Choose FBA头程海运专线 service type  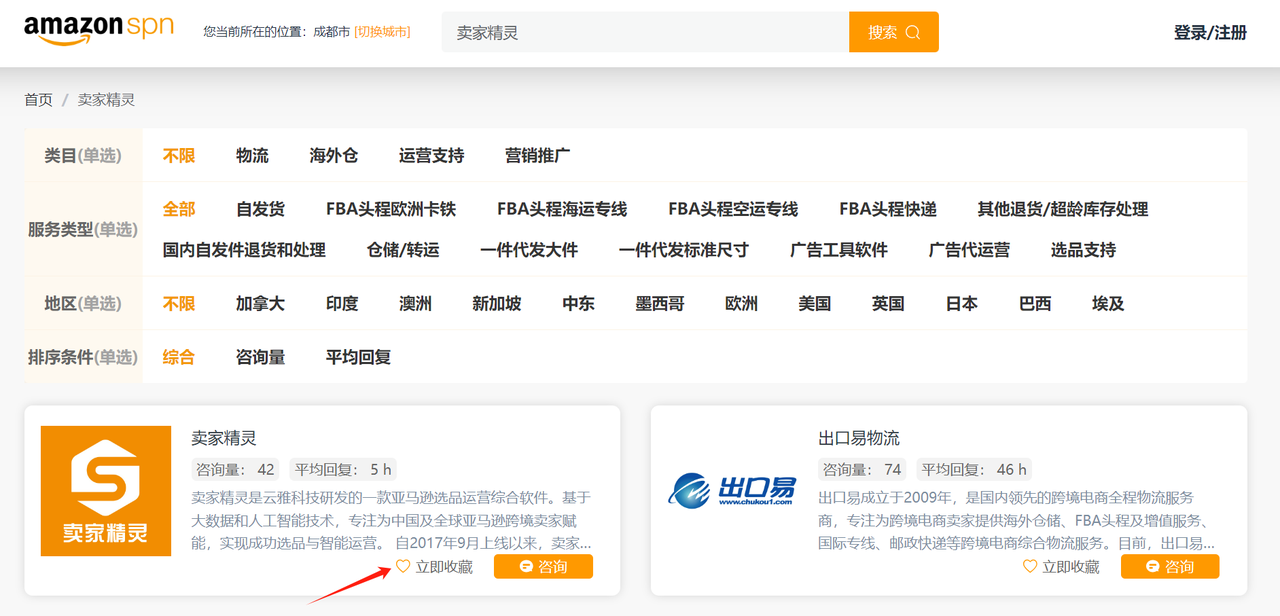(x=562, y=210)
